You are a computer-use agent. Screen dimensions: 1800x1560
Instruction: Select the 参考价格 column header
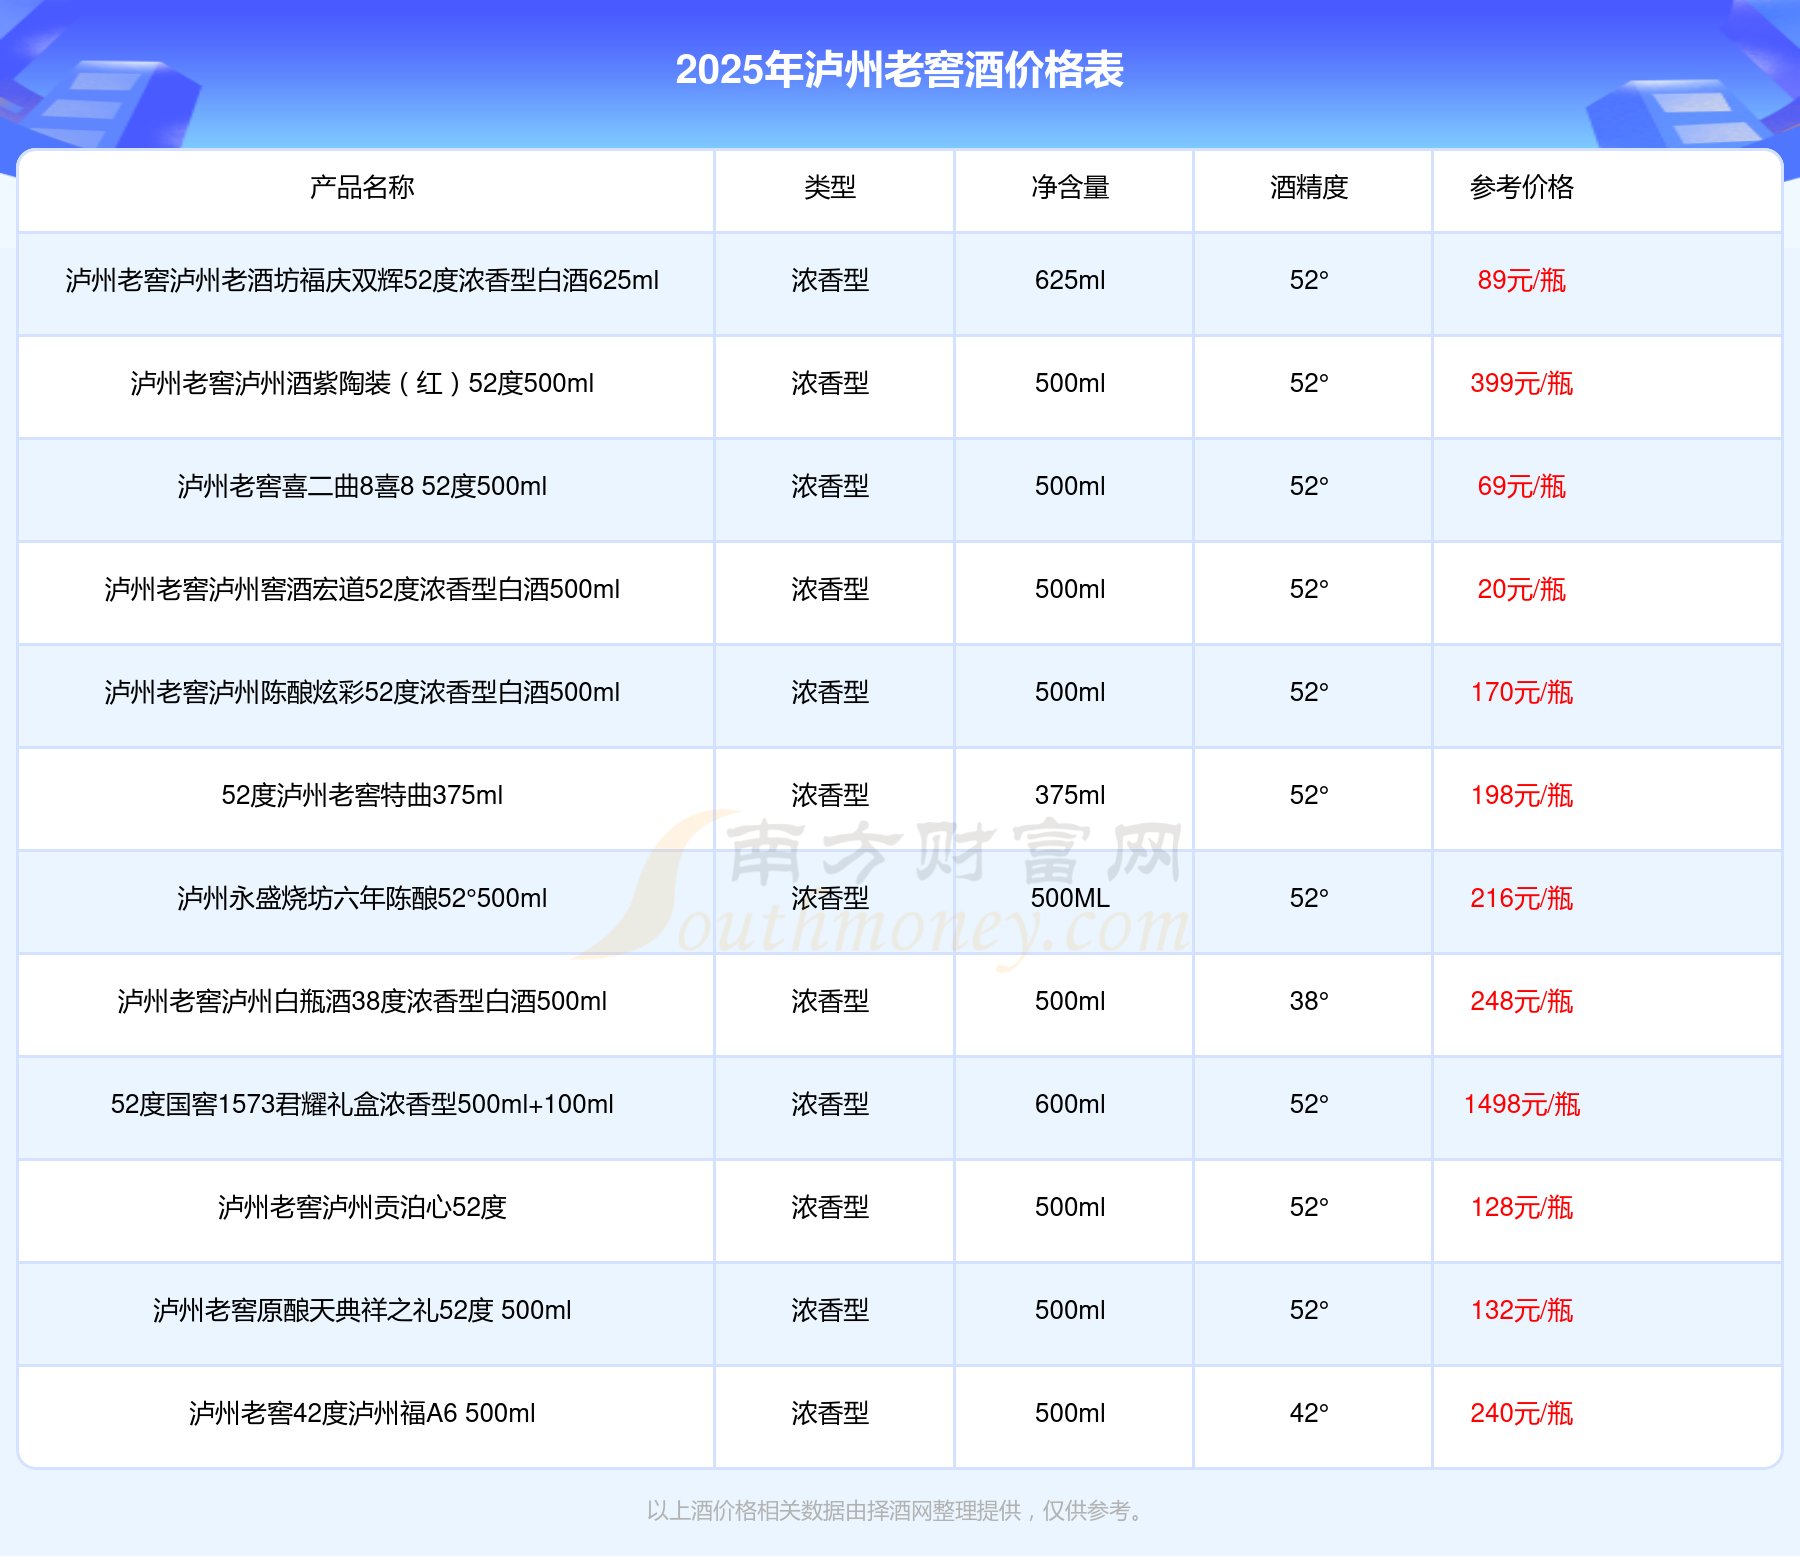coord(1522,187)
